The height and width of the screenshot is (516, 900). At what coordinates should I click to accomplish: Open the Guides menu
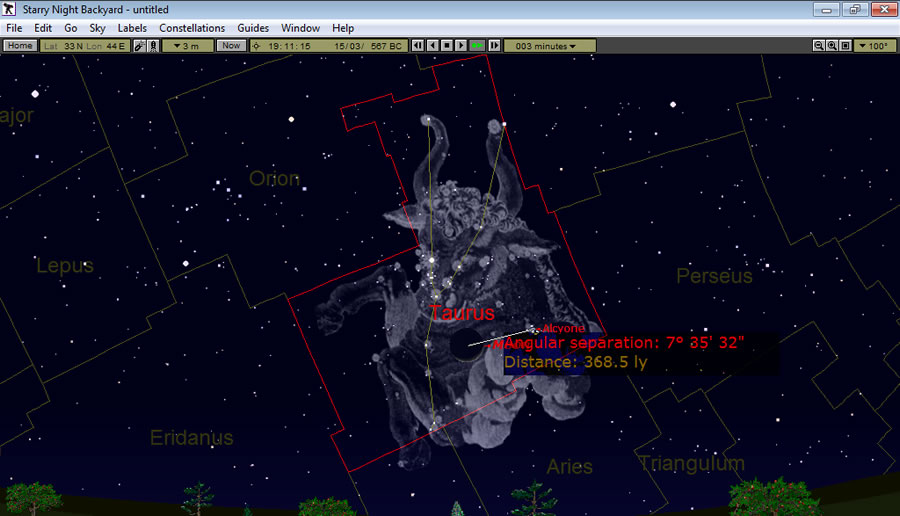[x=253, y=28]
